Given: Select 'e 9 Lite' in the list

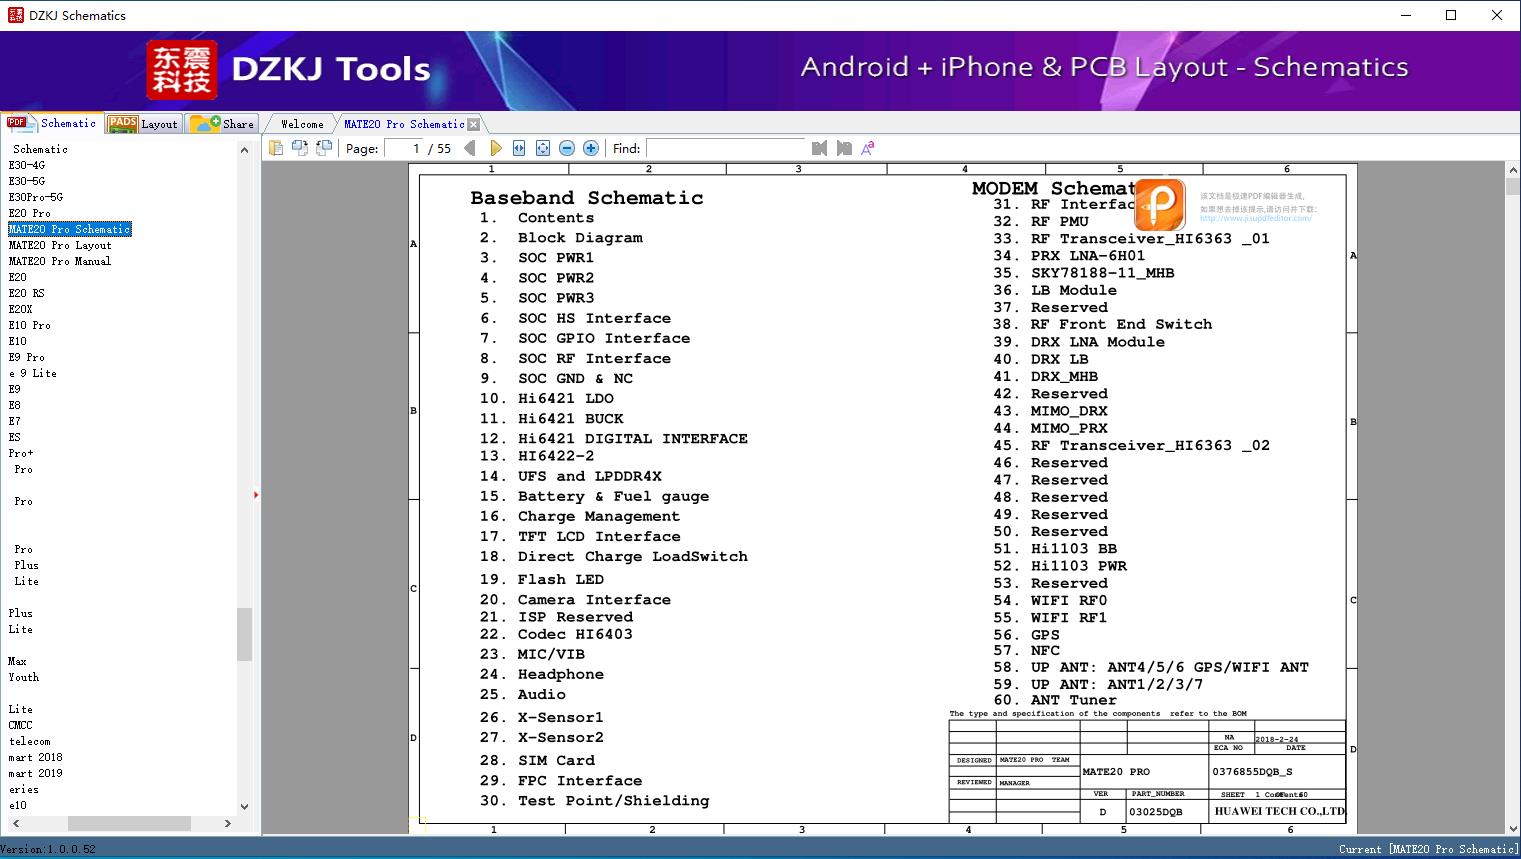Looking at the screenshot, I should point(33,373).
